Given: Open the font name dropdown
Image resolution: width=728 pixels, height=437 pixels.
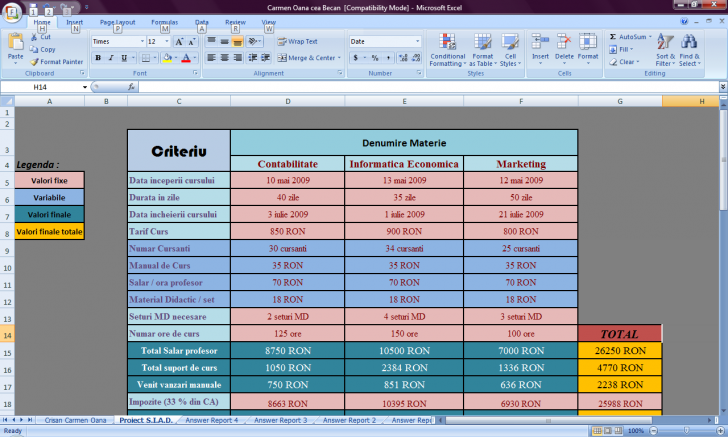Looking at the screenshot, I should (x=140, y=42).
